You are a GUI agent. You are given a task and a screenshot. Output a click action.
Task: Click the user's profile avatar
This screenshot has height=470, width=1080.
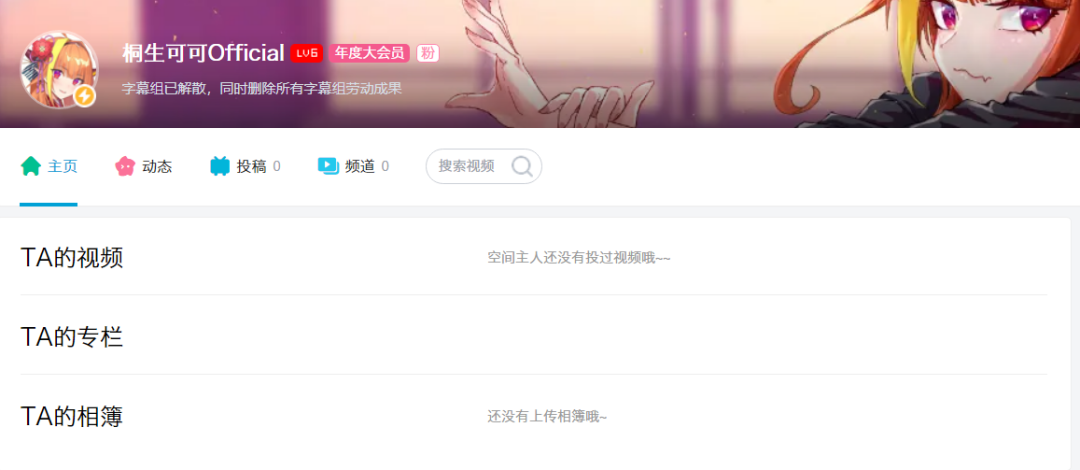59,69
